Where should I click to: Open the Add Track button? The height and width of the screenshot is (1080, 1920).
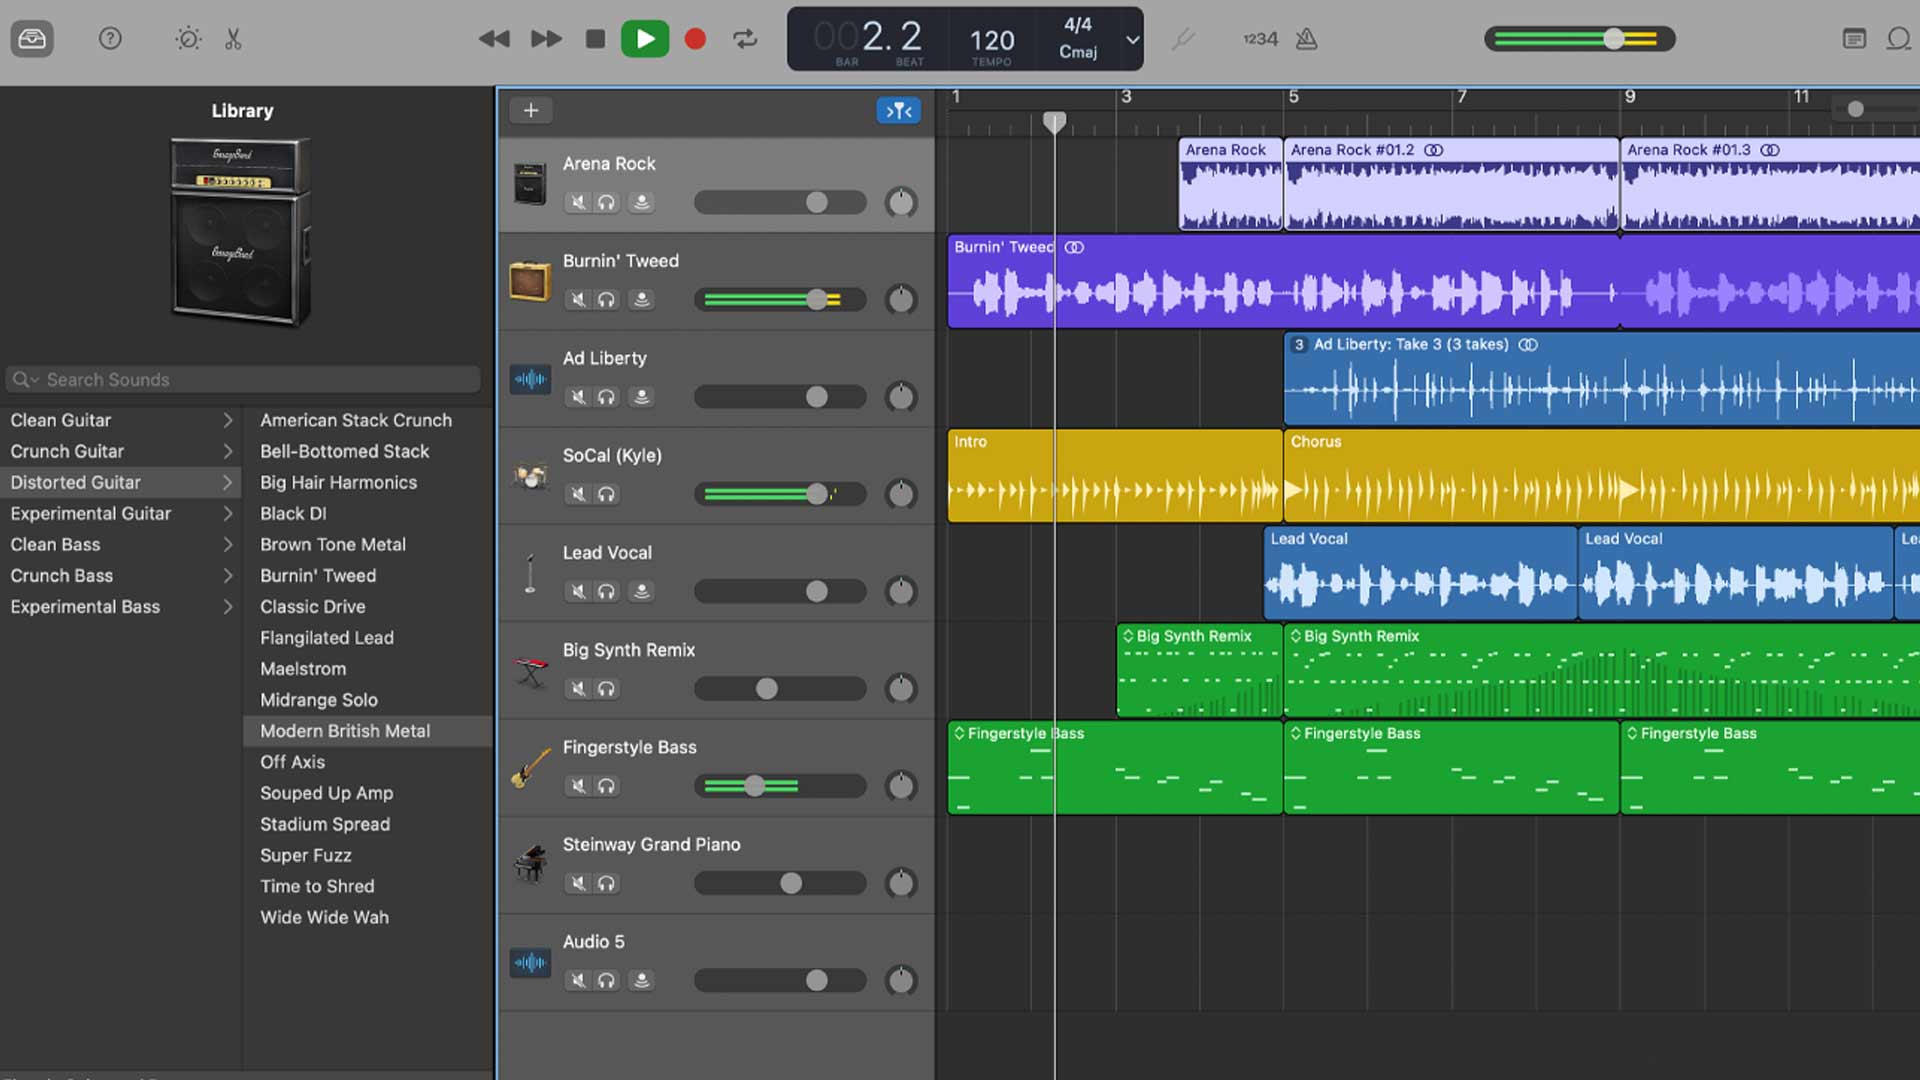[x=530, y=109]
